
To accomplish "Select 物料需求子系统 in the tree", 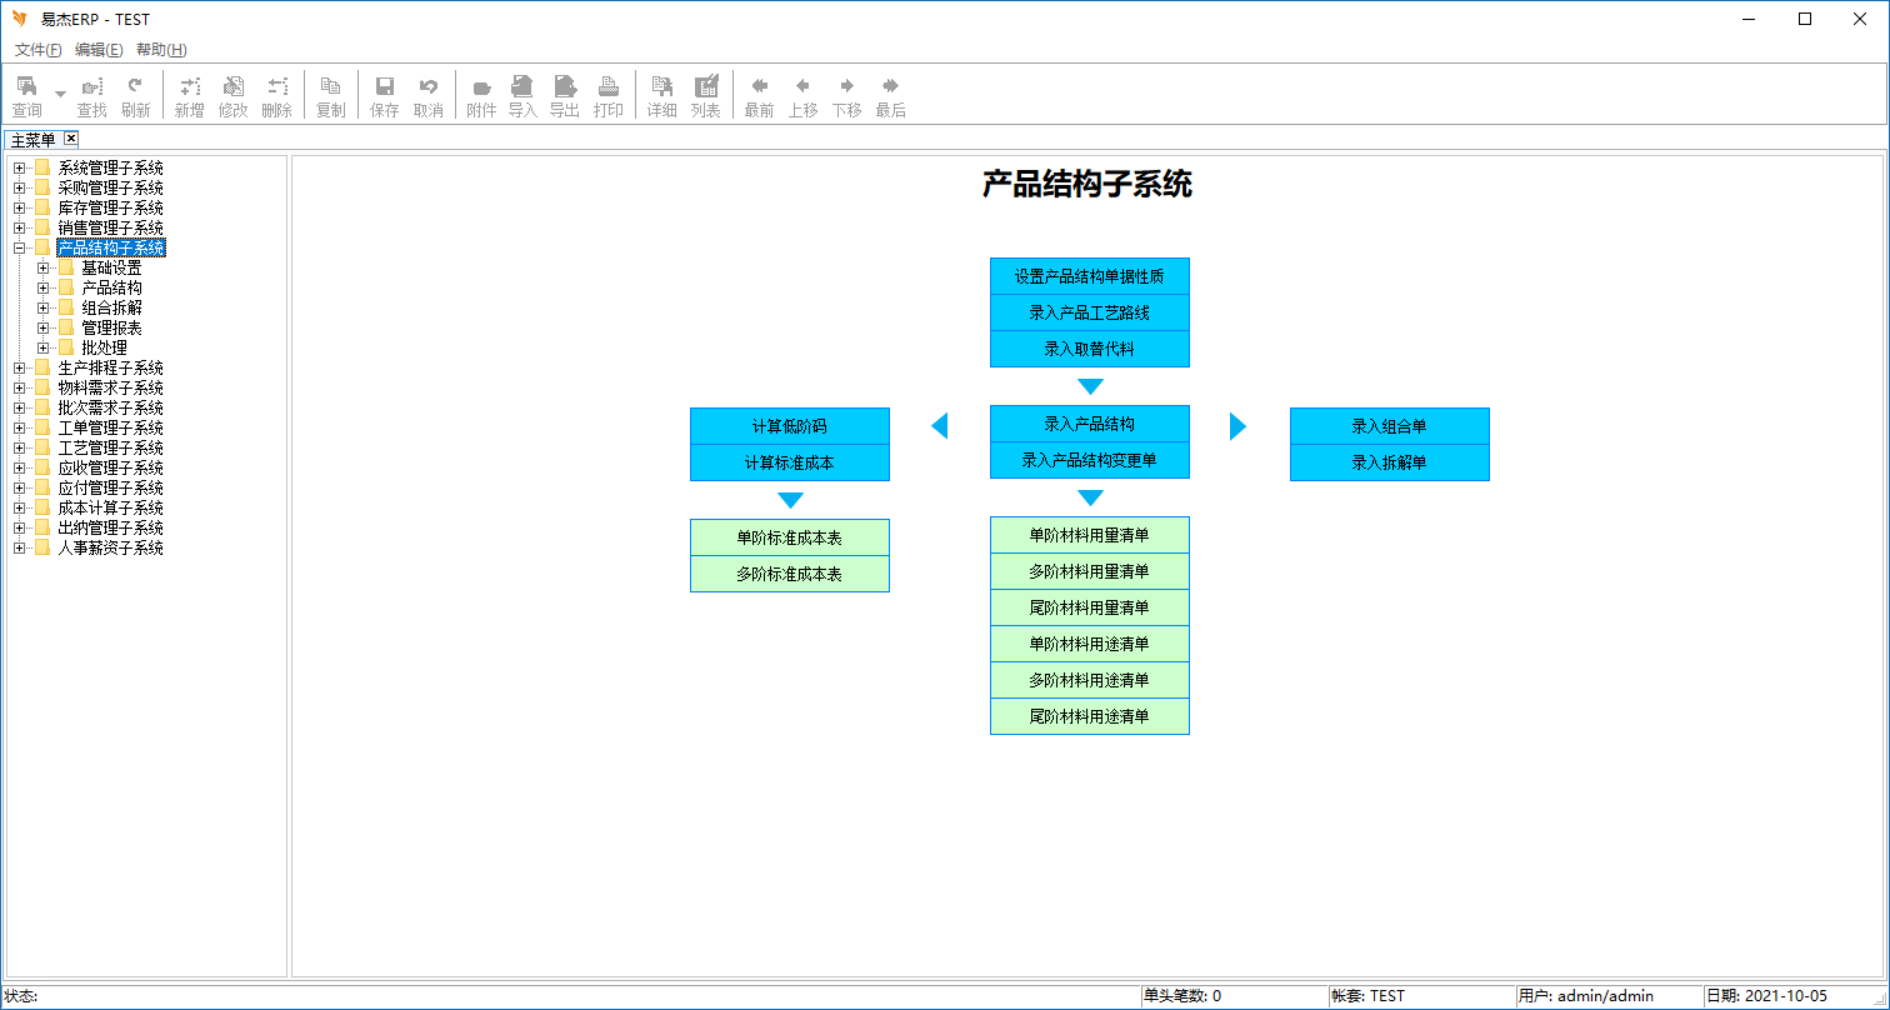I will 110,388.
